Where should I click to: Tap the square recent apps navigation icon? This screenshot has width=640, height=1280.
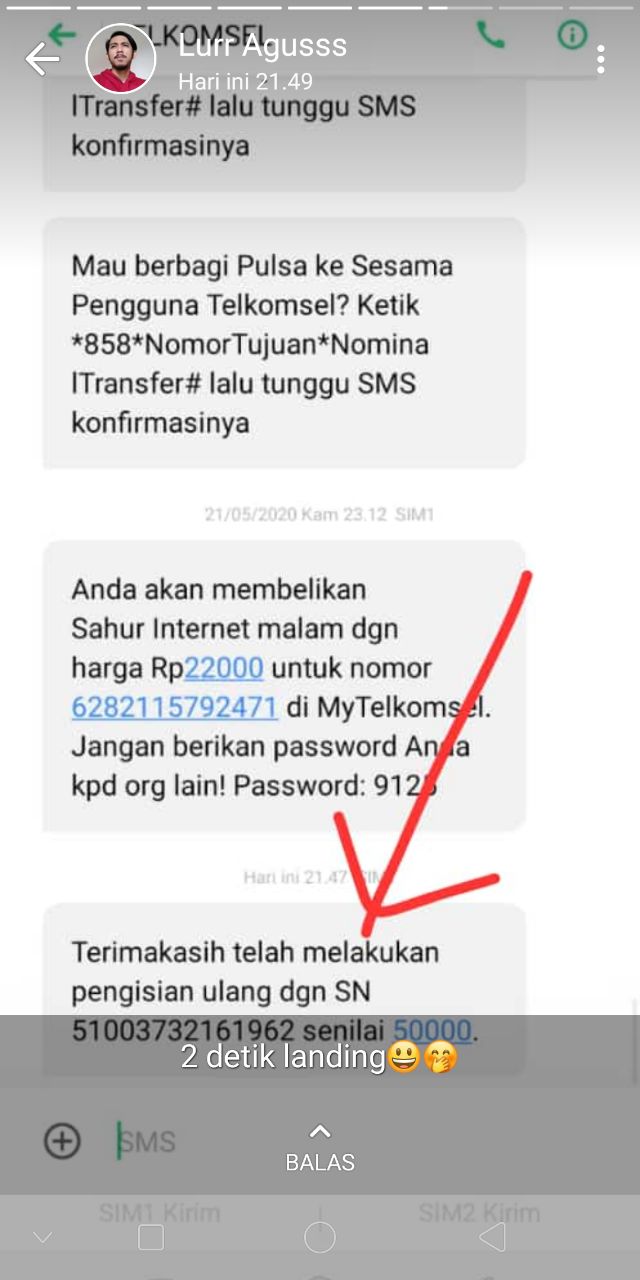pyautogui.click(x=151, y=1237)
